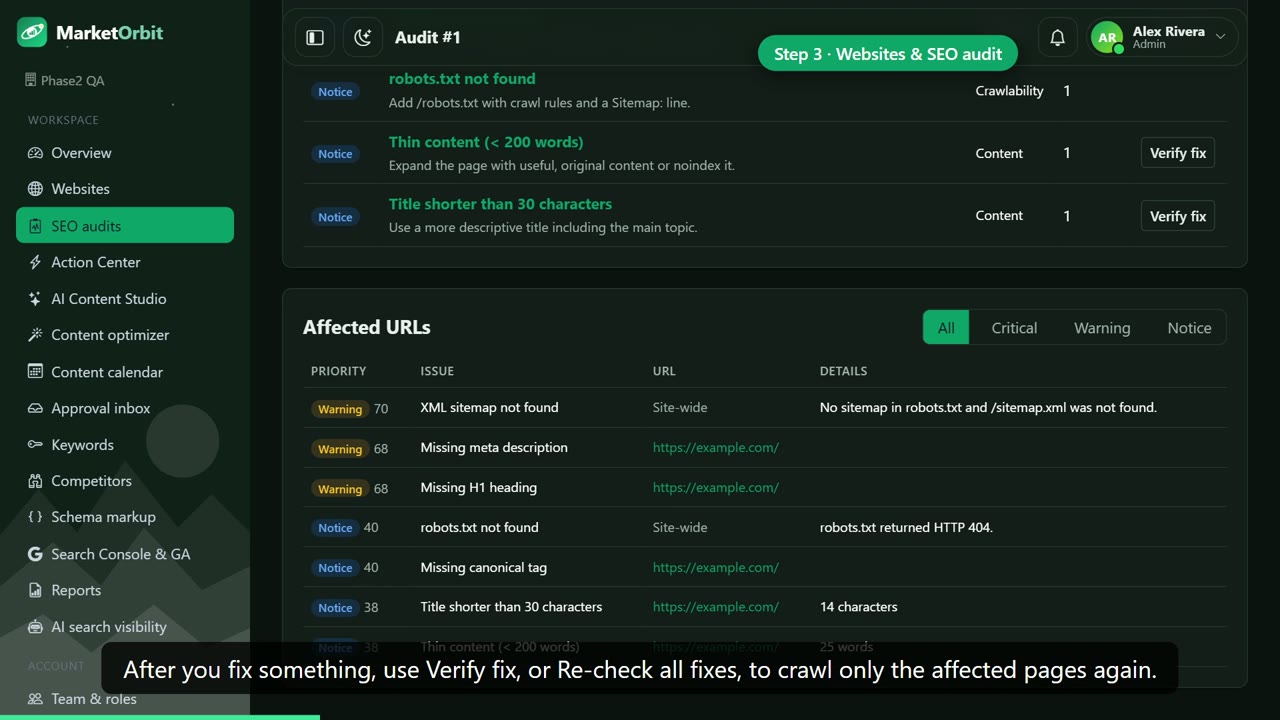The width and height of the screenshot is (1280, 720).
Task: Click the AR avatar circle
Action: [1107, 38]
